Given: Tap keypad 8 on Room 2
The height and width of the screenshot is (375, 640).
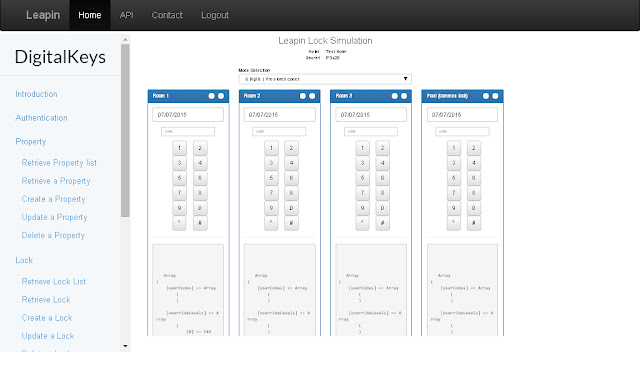Looking at the screenshot, I should [x=291, y=193].
